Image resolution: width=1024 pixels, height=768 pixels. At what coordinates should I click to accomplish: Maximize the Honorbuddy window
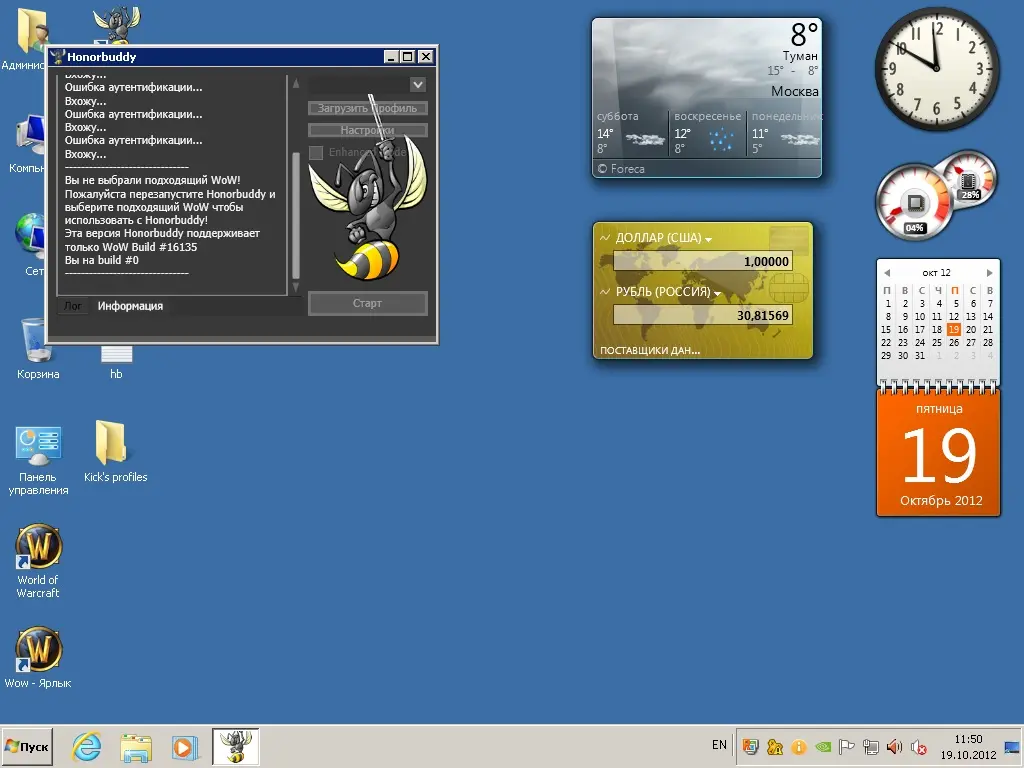coord(408,57)
